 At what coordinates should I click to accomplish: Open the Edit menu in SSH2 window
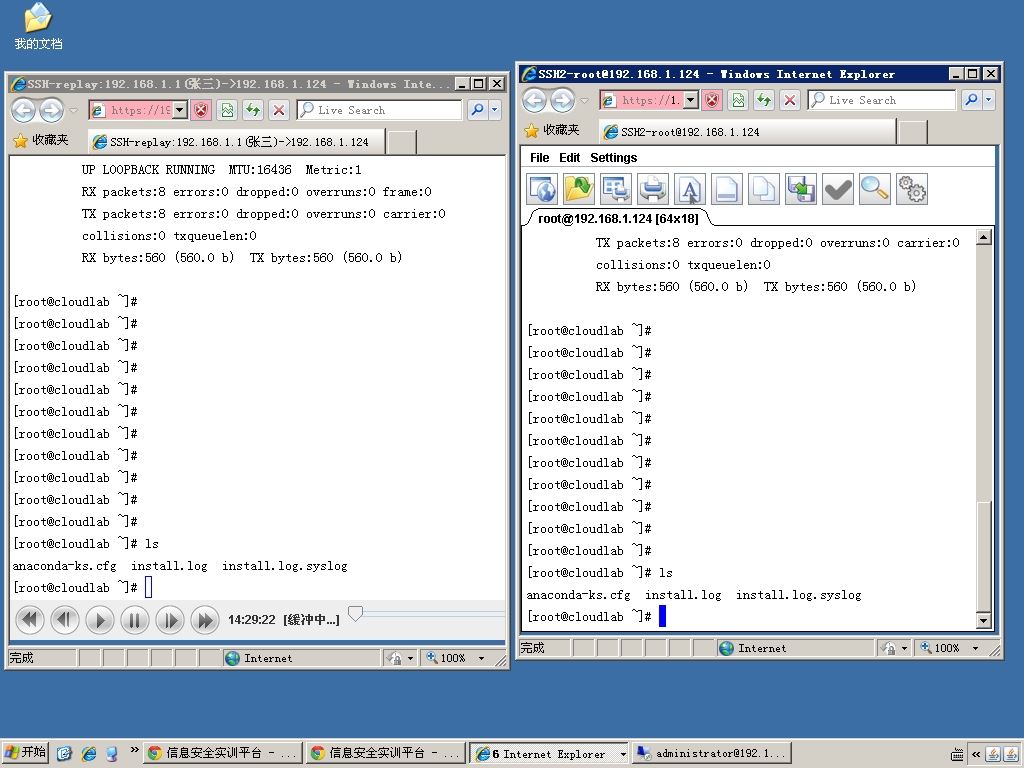click(x=569, y=157)
